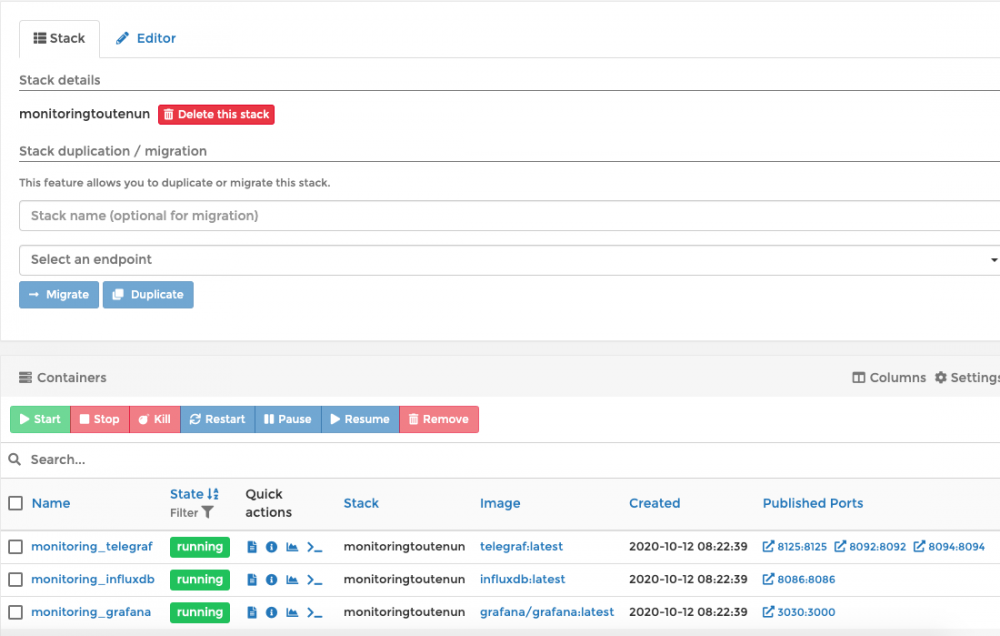Open published port 8086:8086 link
The image size is (1000, 636).
coord(799,580)
